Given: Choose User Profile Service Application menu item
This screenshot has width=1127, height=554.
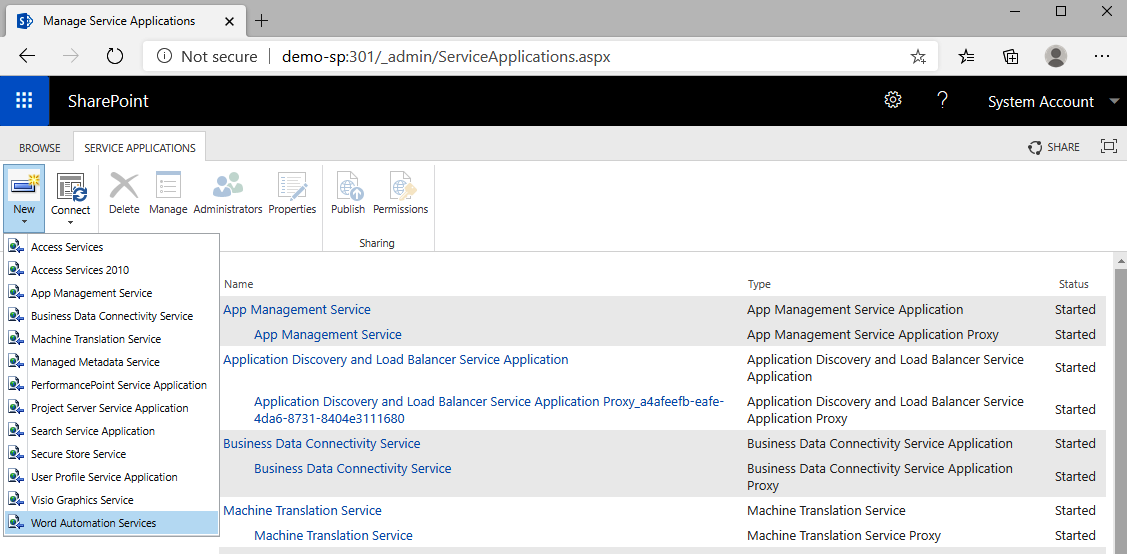Looking at the screenshot, I should coord(111,477).
